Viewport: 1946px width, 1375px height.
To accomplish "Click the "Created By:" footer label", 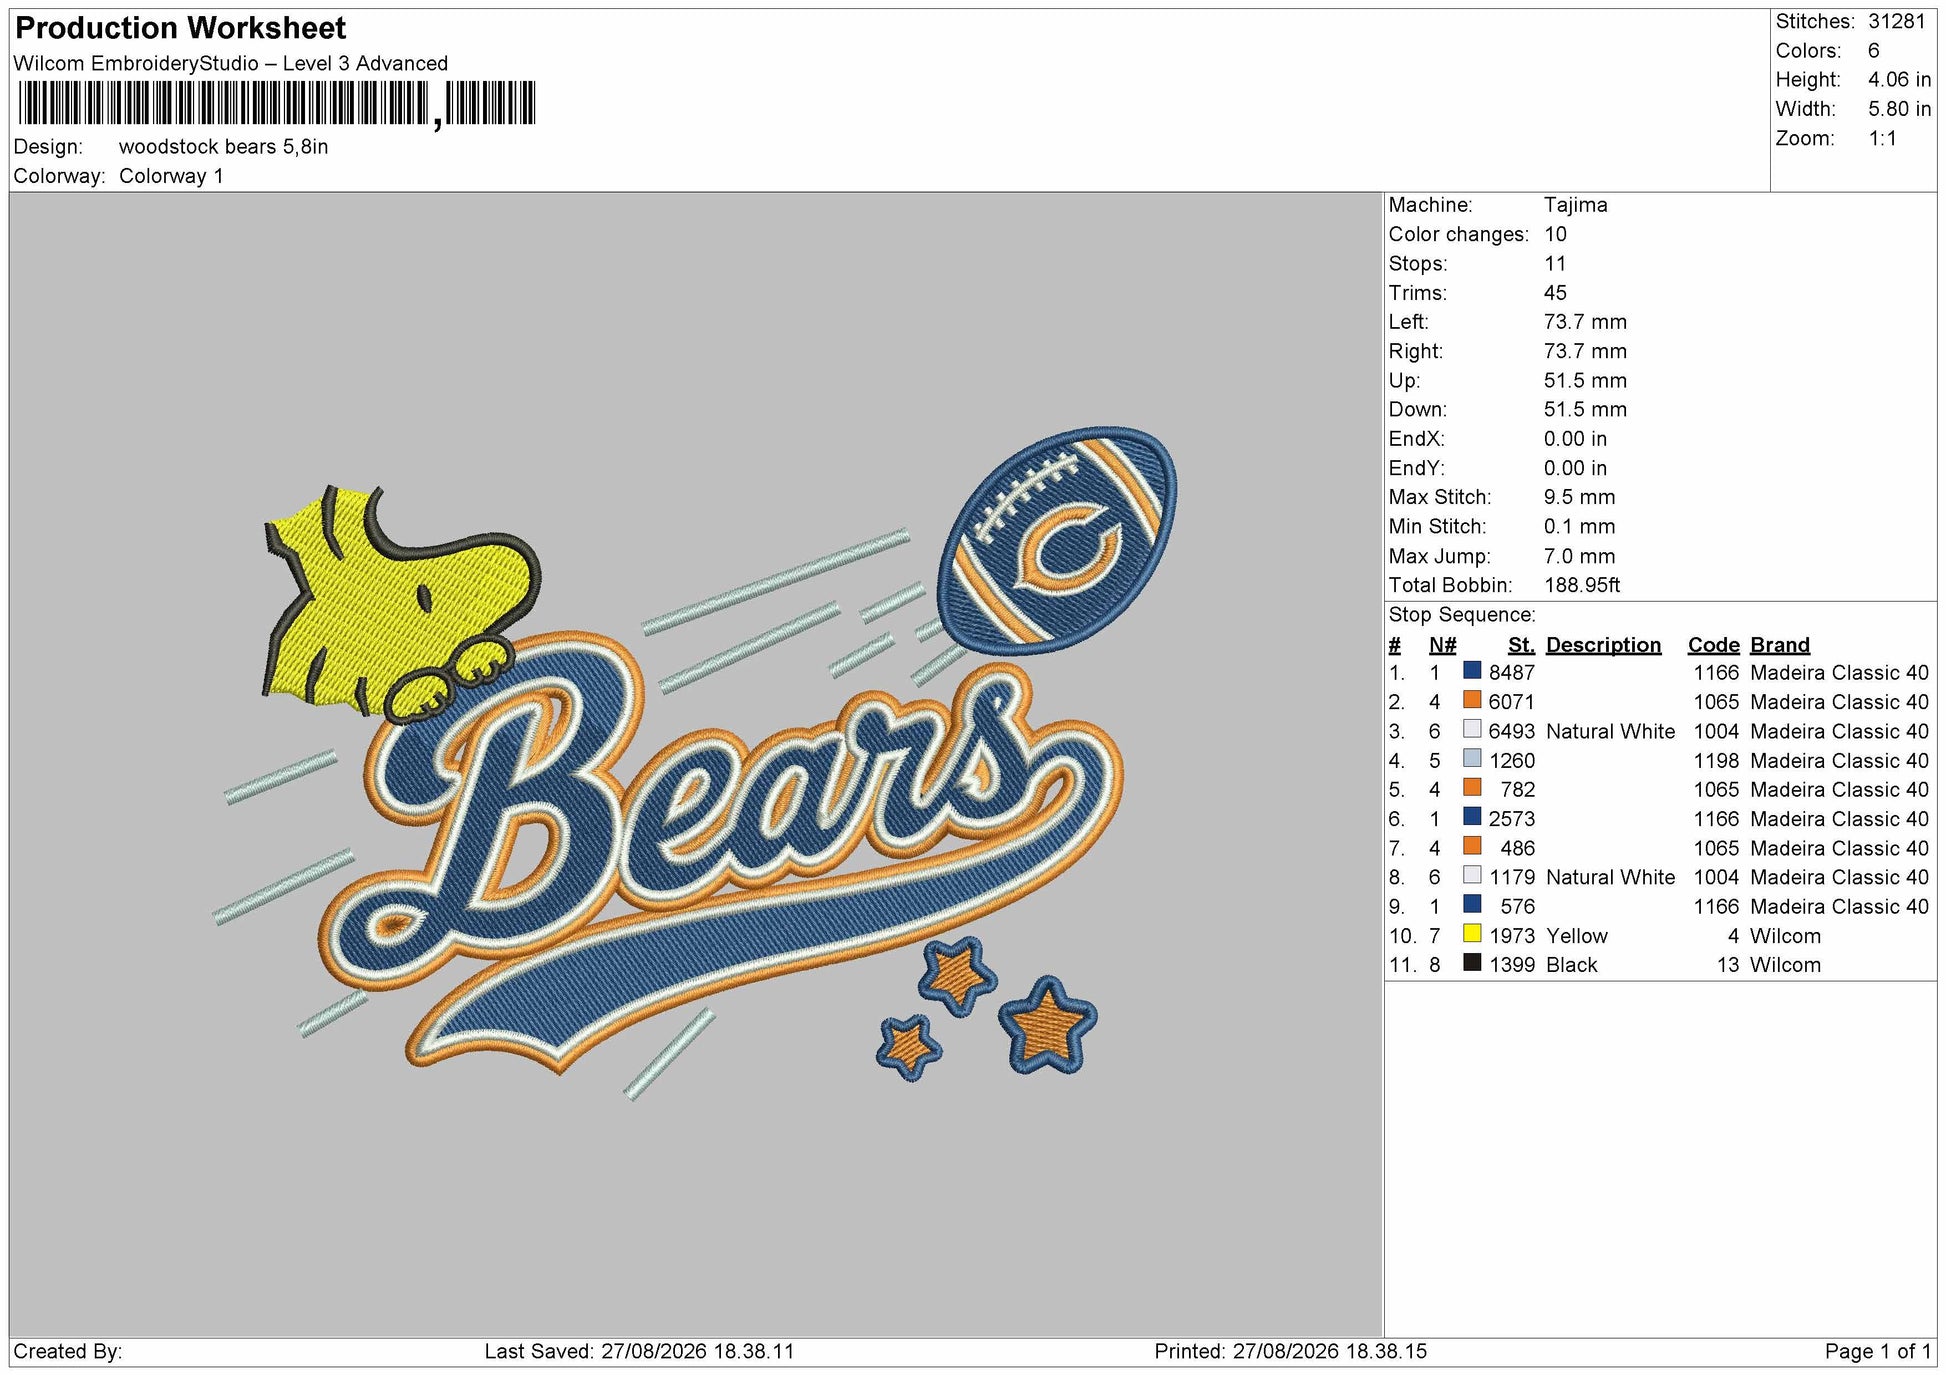I will (68, 1352).
